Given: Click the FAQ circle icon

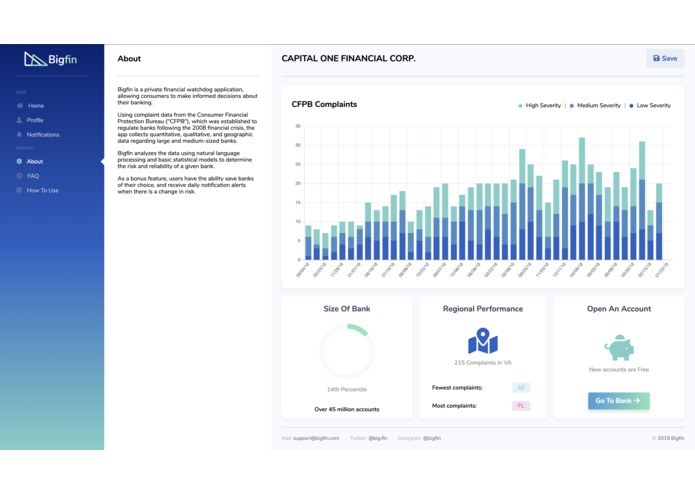Looking at the screenshot, I should [19, 176].
